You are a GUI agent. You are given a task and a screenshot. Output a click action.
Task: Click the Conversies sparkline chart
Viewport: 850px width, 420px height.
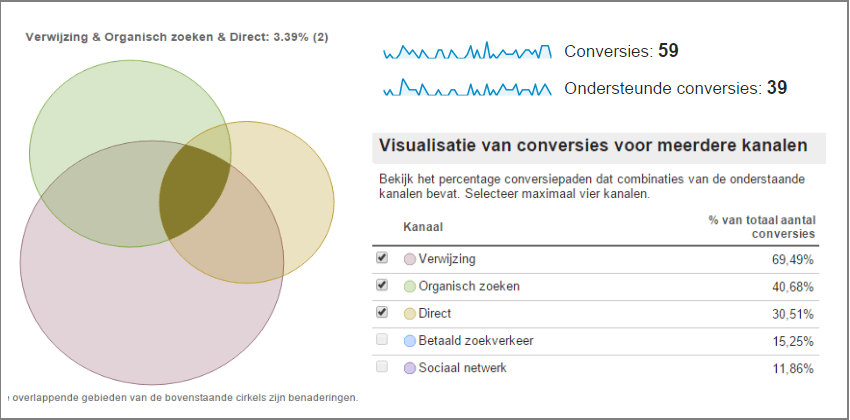click(467, 50)
